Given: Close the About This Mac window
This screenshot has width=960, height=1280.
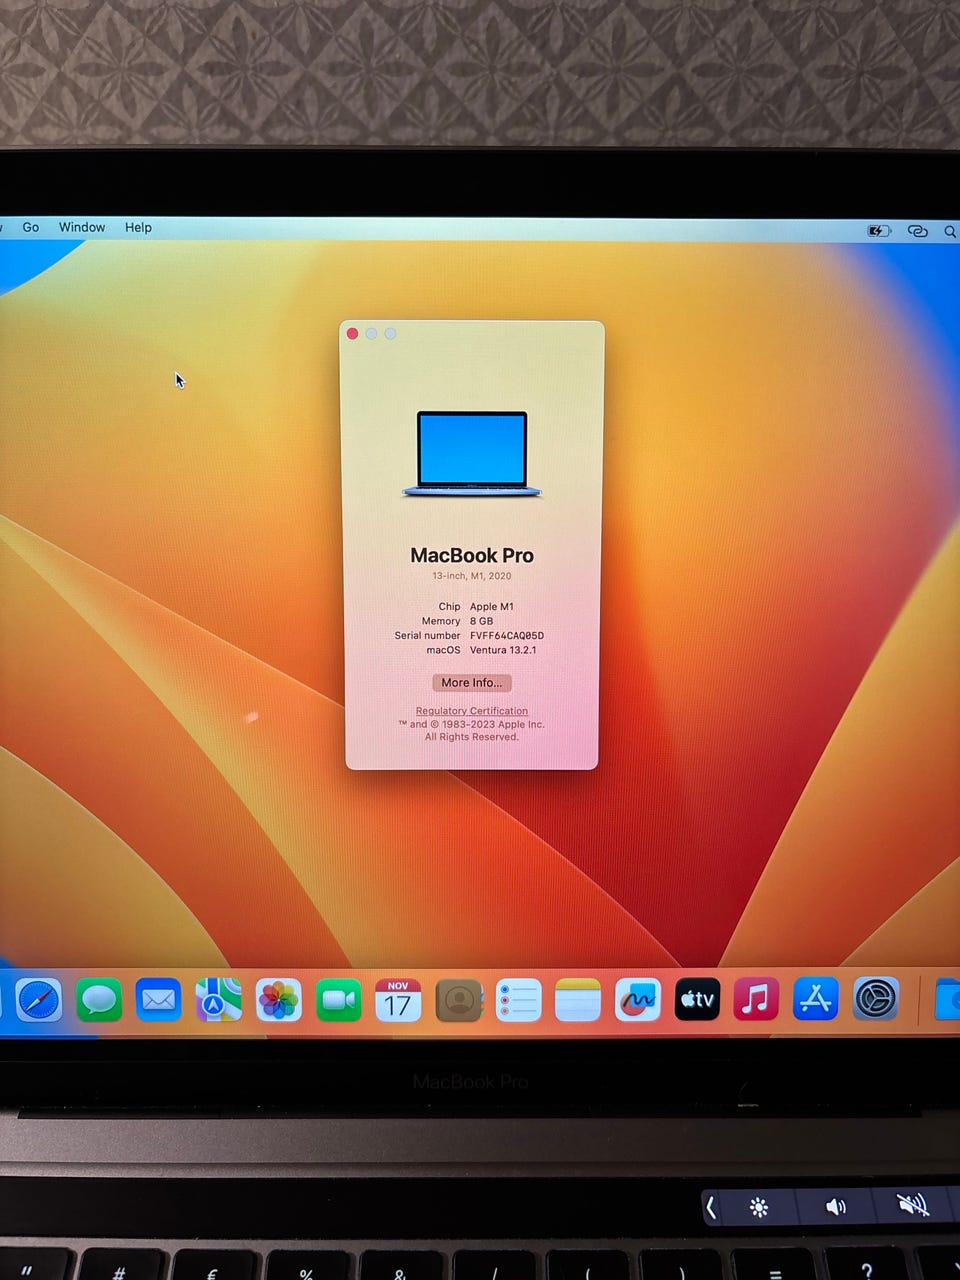Looking at the screenshot, I should click(x=353, y=334).
